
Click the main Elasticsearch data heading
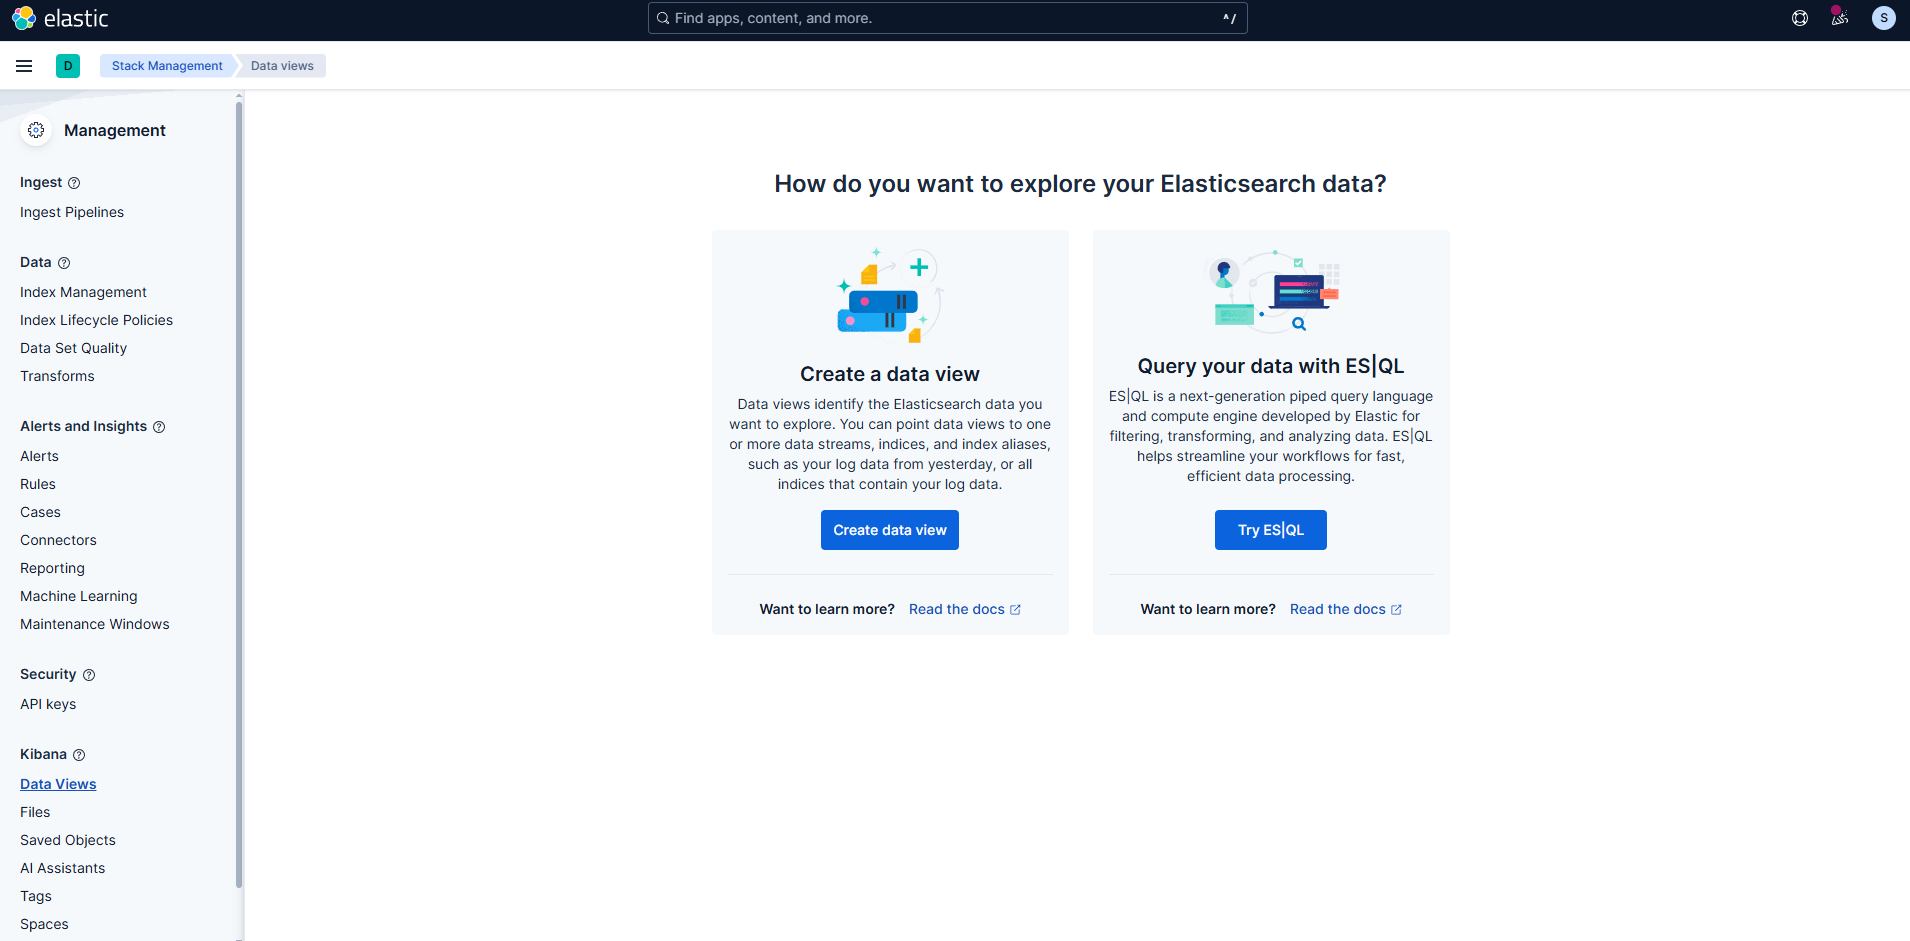pos(1080,184)
